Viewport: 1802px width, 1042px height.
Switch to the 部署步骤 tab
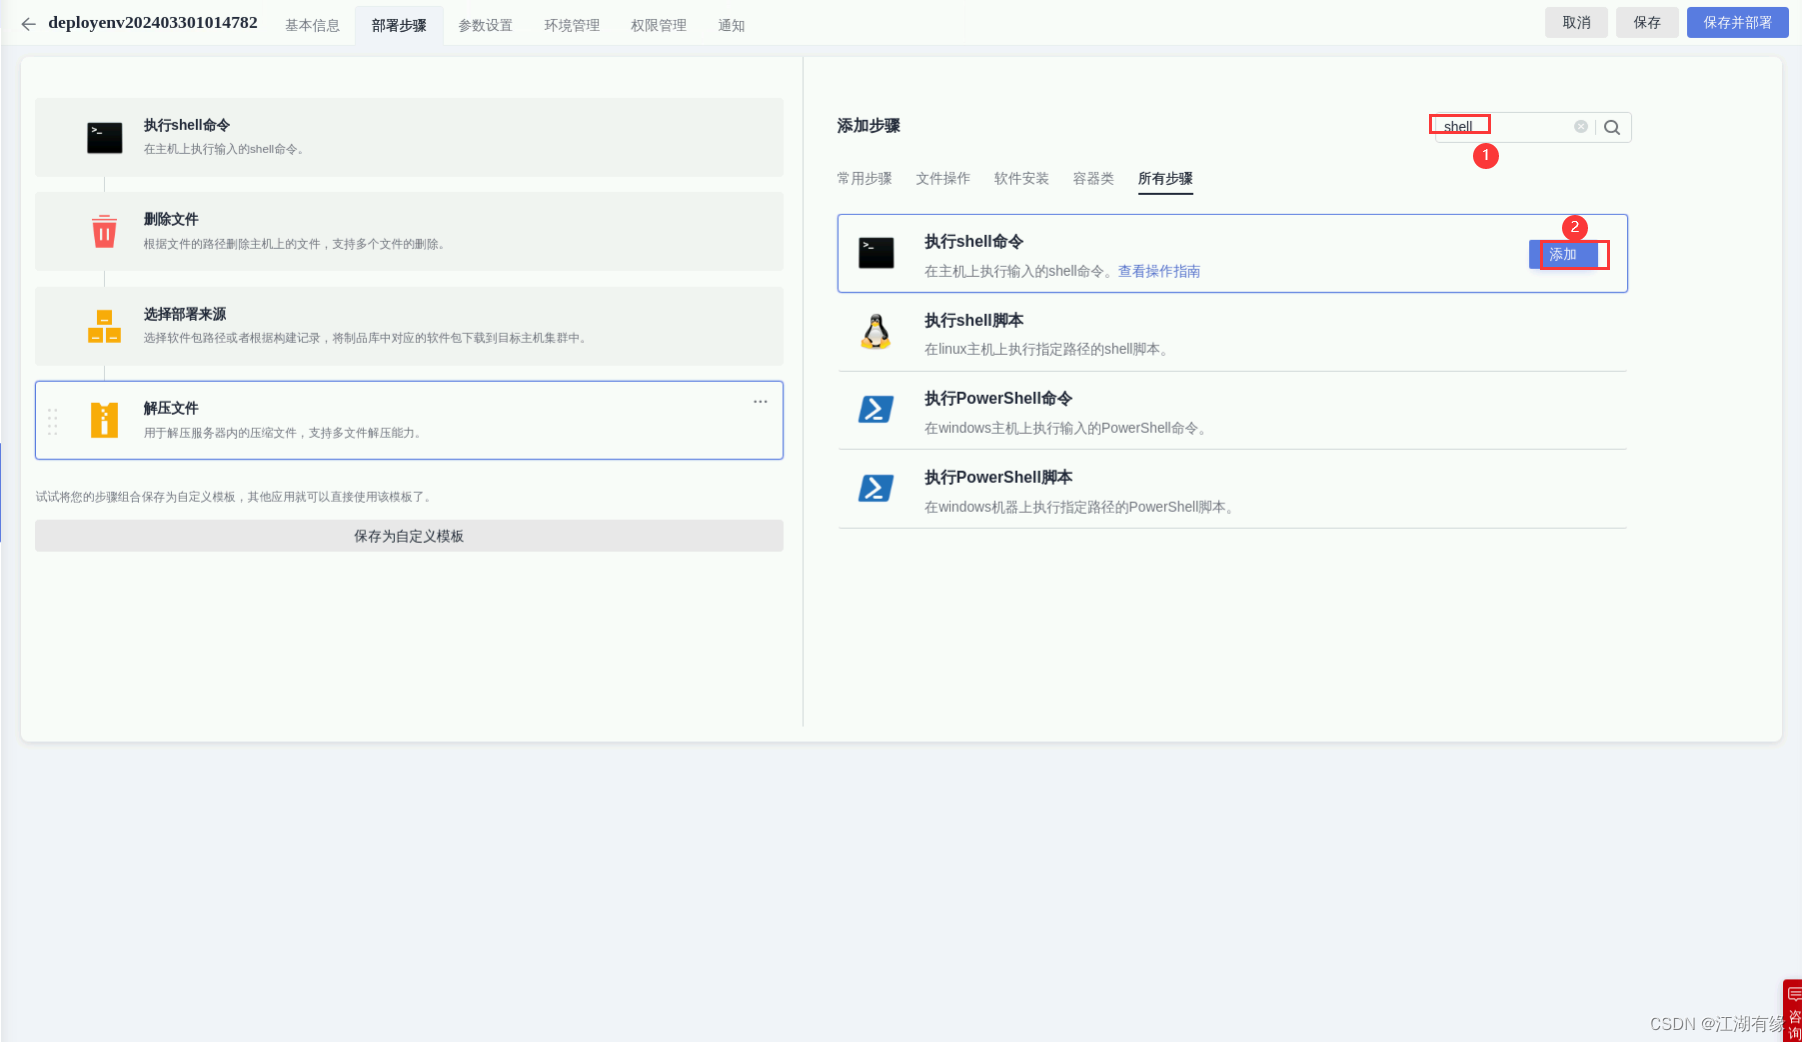pos(399,25)
